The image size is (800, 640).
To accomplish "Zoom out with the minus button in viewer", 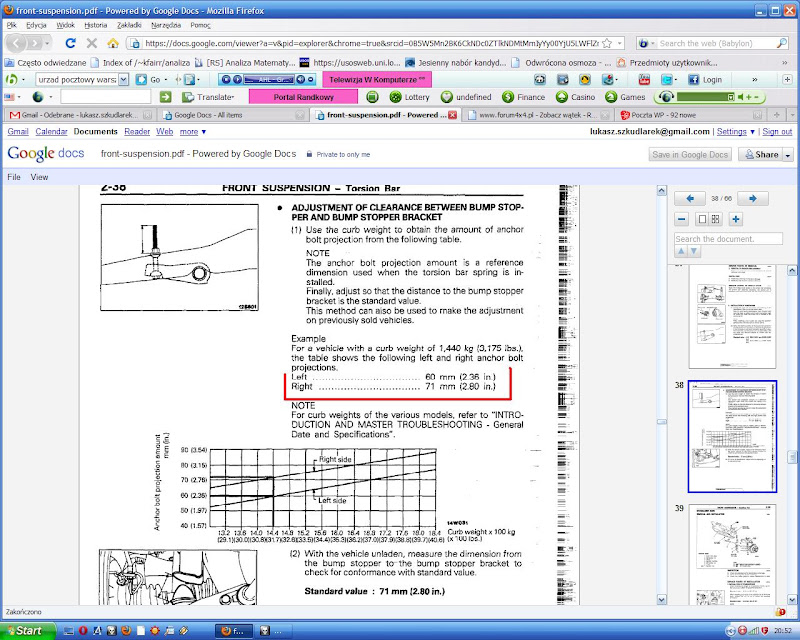I will [682, 219].
